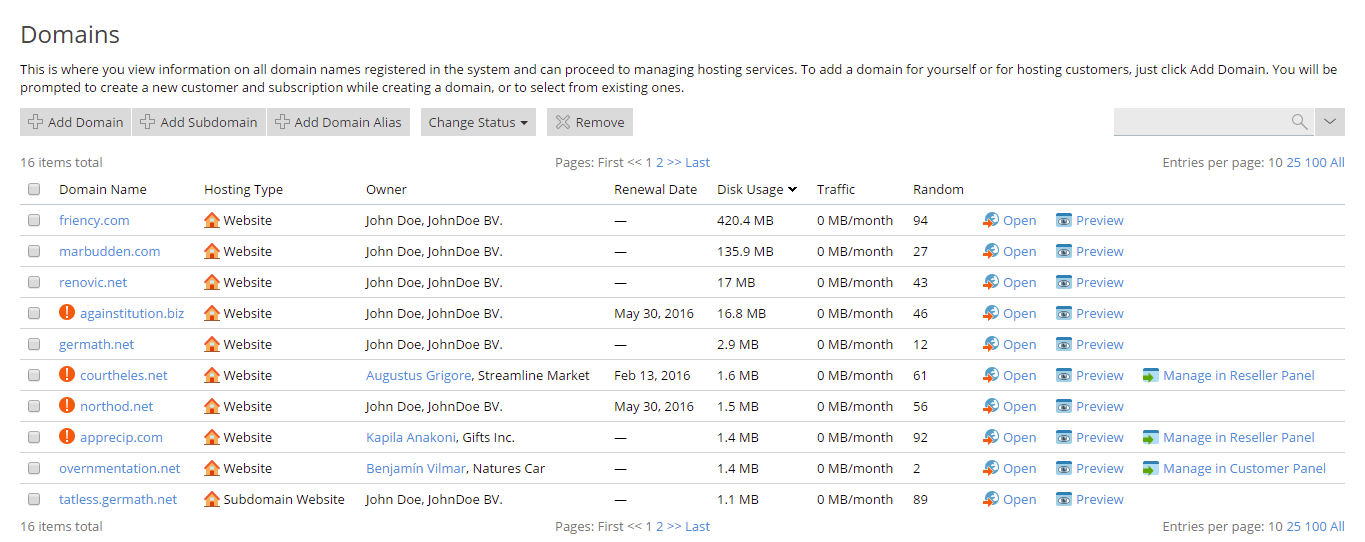Open the Change Status dropdown

478,123
